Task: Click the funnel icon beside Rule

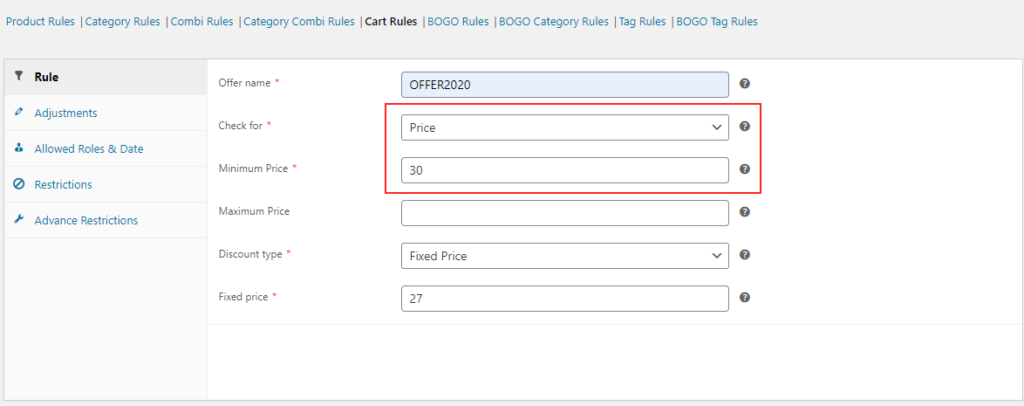Action: (x=19, y=76)
